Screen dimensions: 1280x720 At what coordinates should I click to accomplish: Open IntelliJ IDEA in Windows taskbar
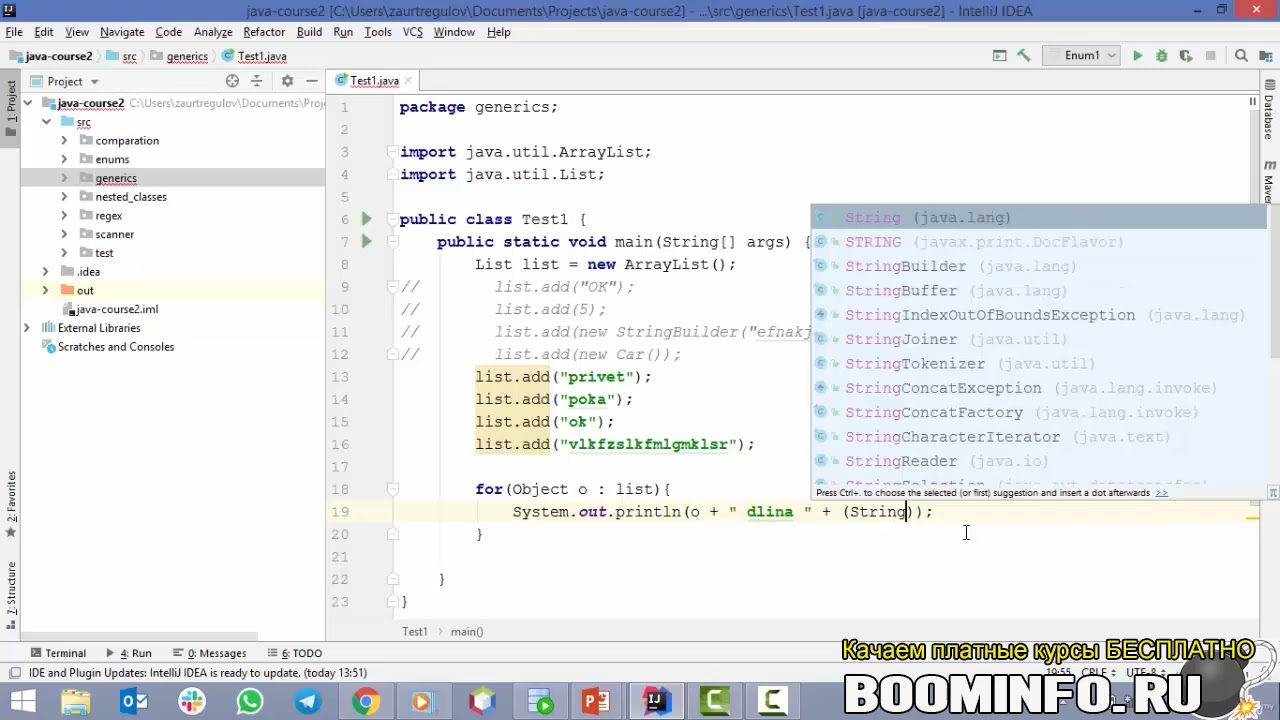pyautogui.click(x=656, y=701)
